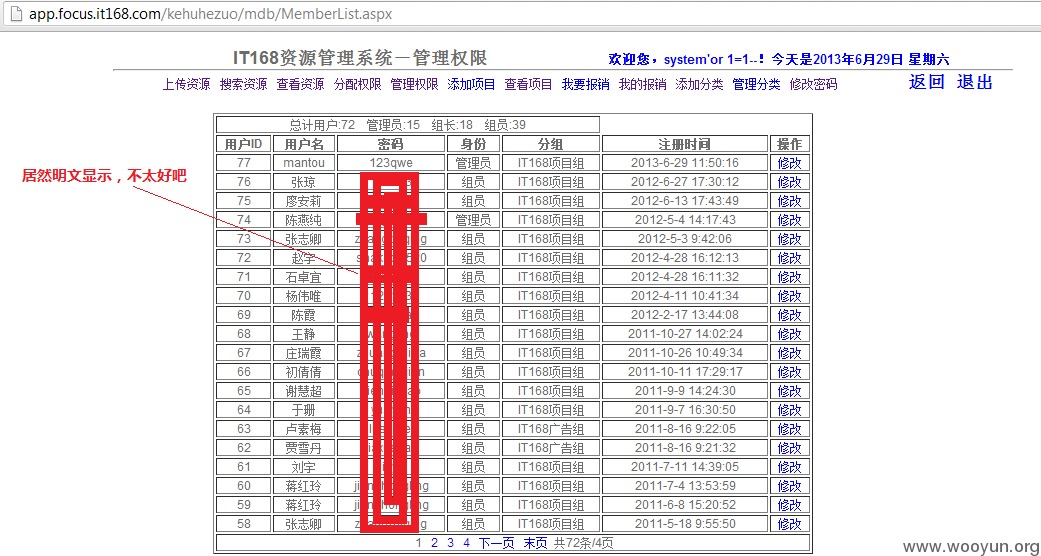
Task: Click 修改 in the ID 69 row
Action: tap(790, 315)
